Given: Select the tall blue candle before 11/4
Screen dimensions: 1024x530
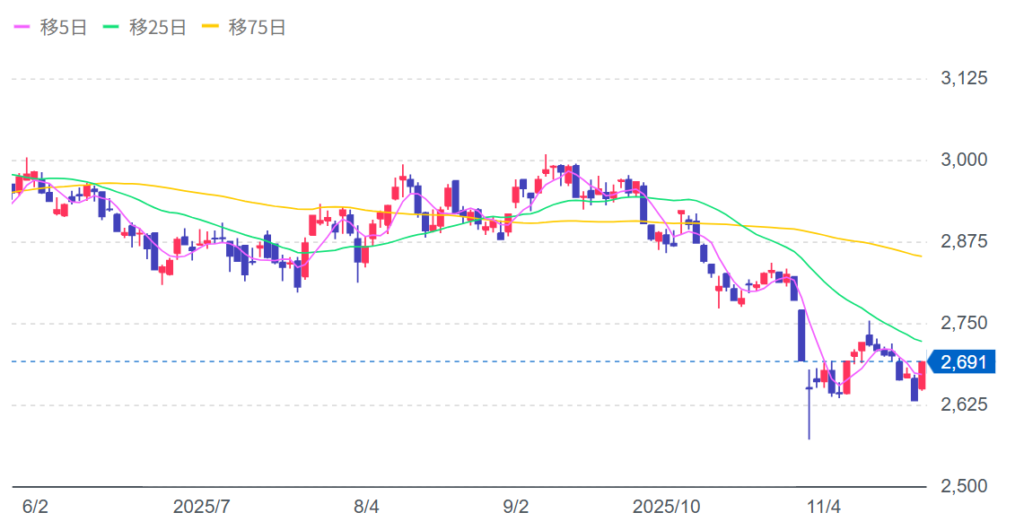Looking at the screenshot, I should pos(801,335).
